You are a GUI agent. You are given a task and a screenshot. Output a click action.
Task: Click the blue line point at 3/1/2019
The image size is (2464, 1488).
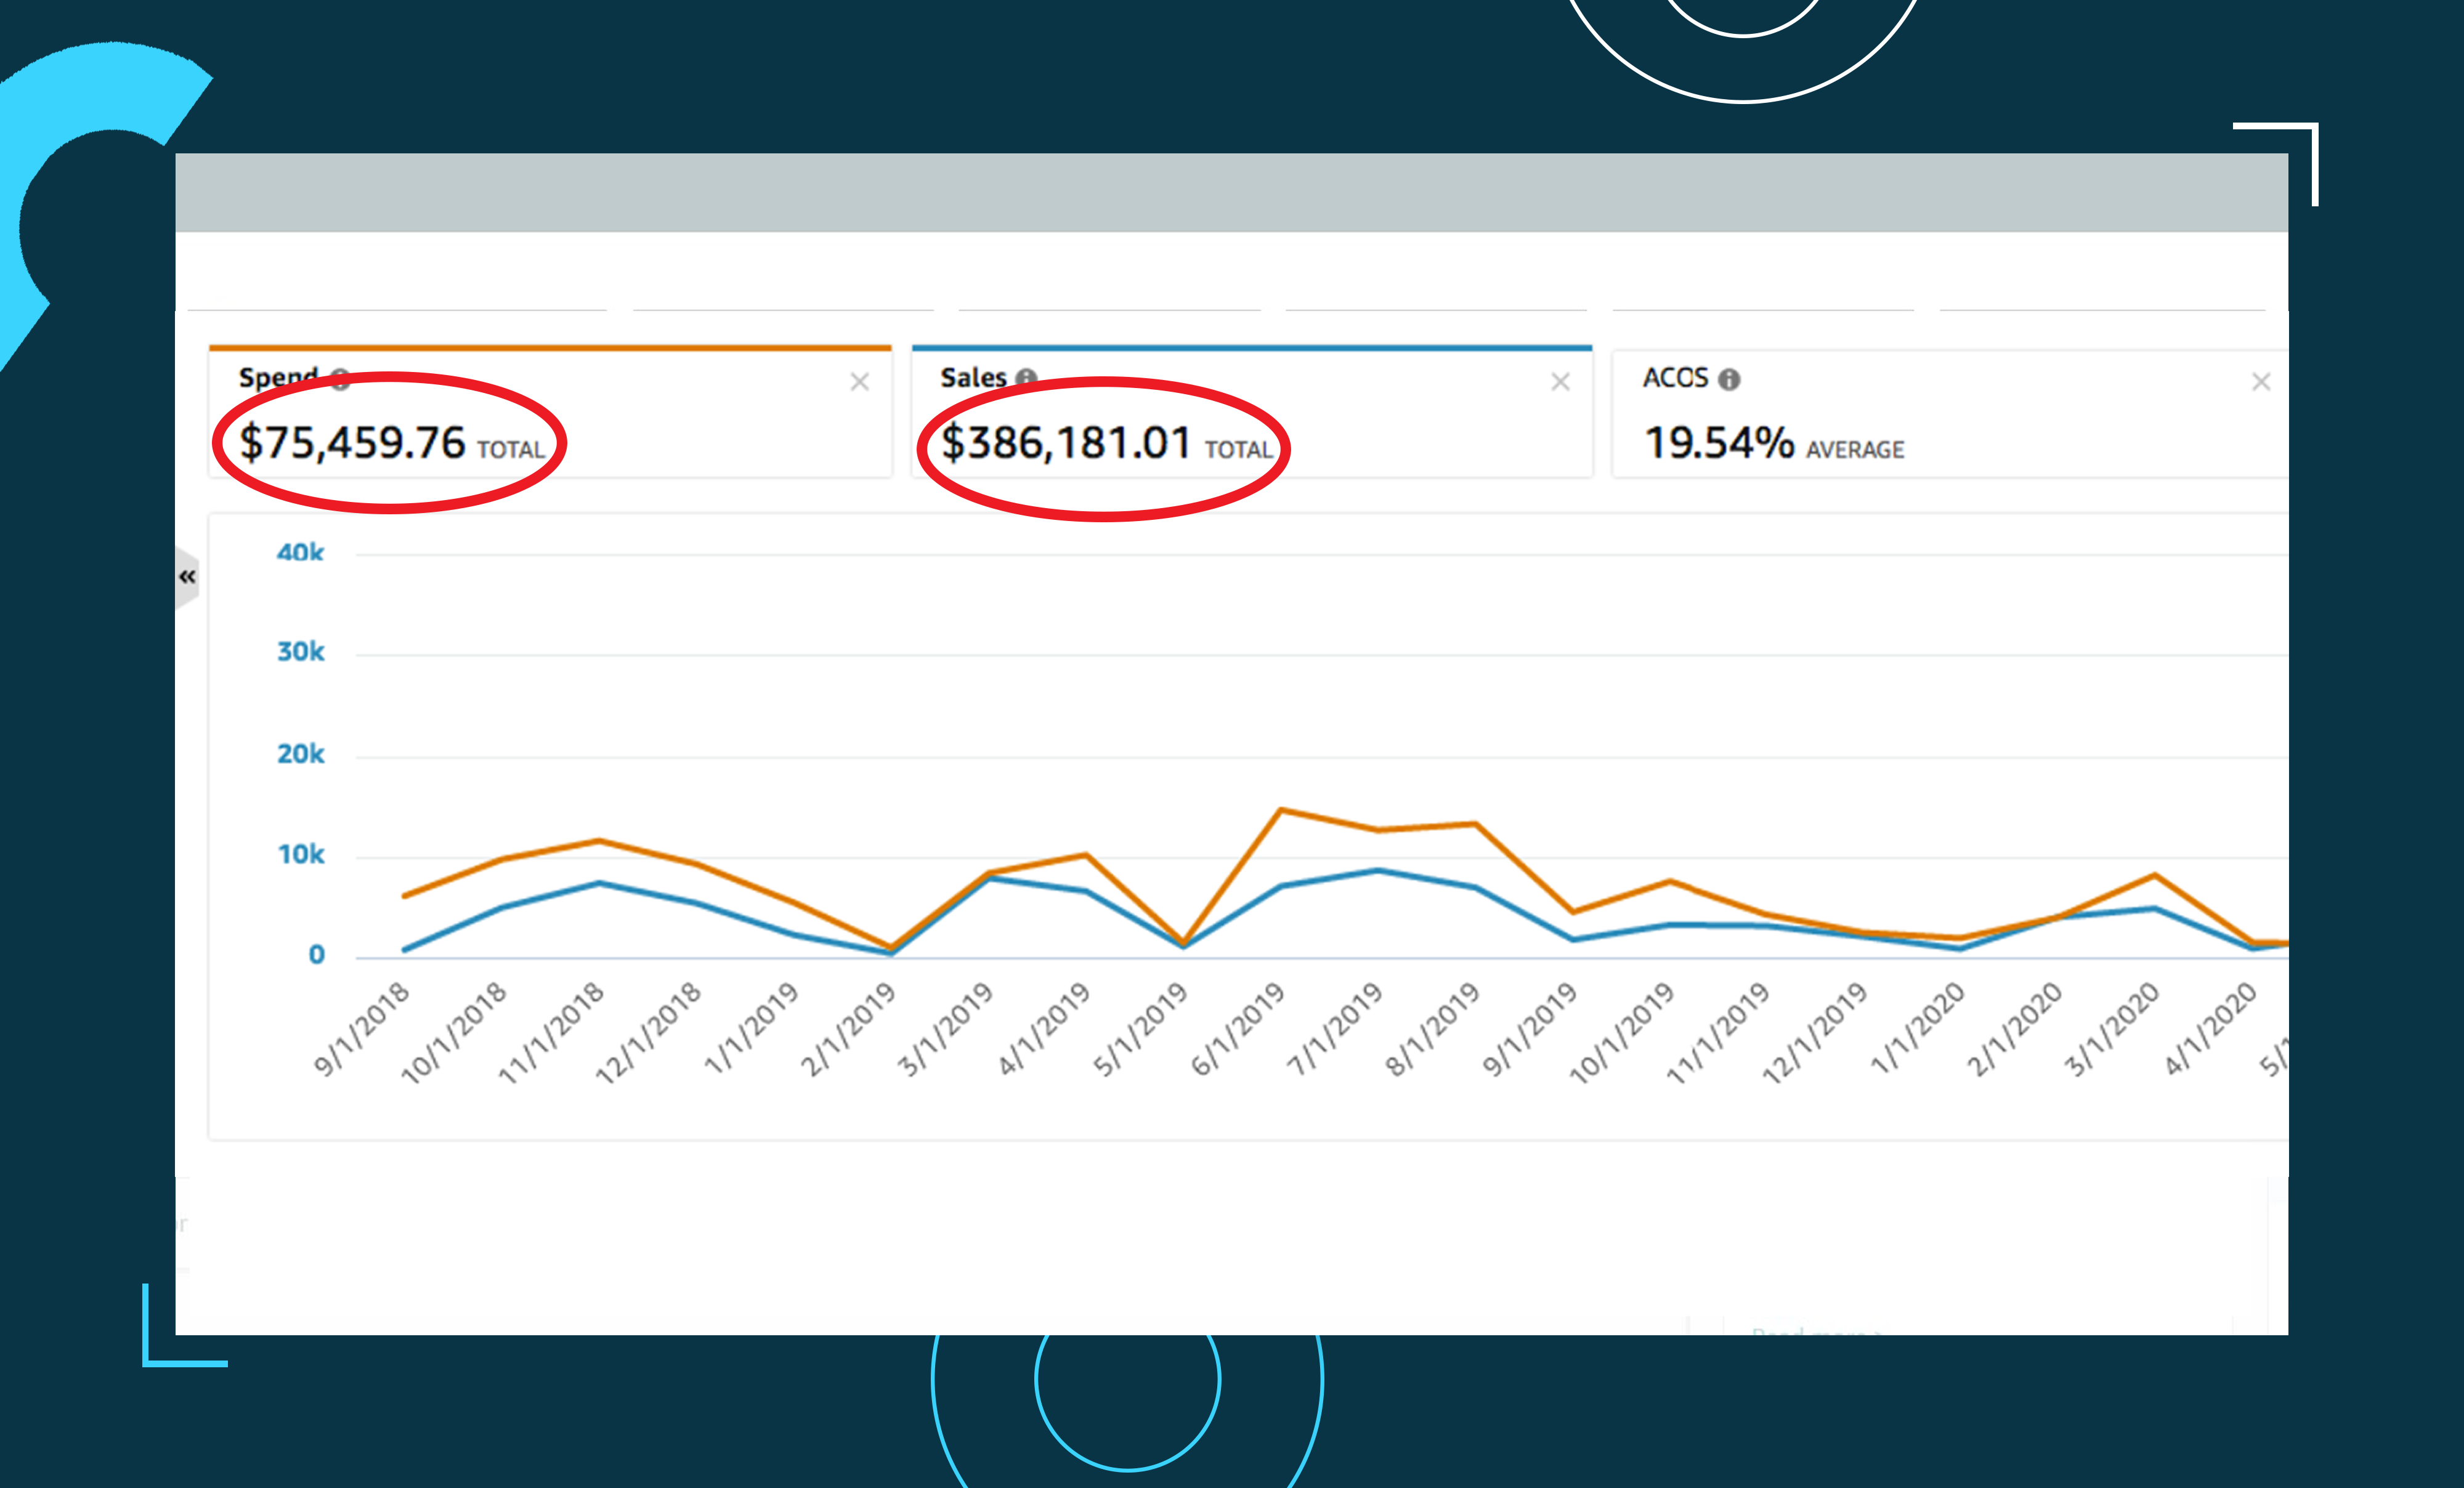[x=989, y=878]
